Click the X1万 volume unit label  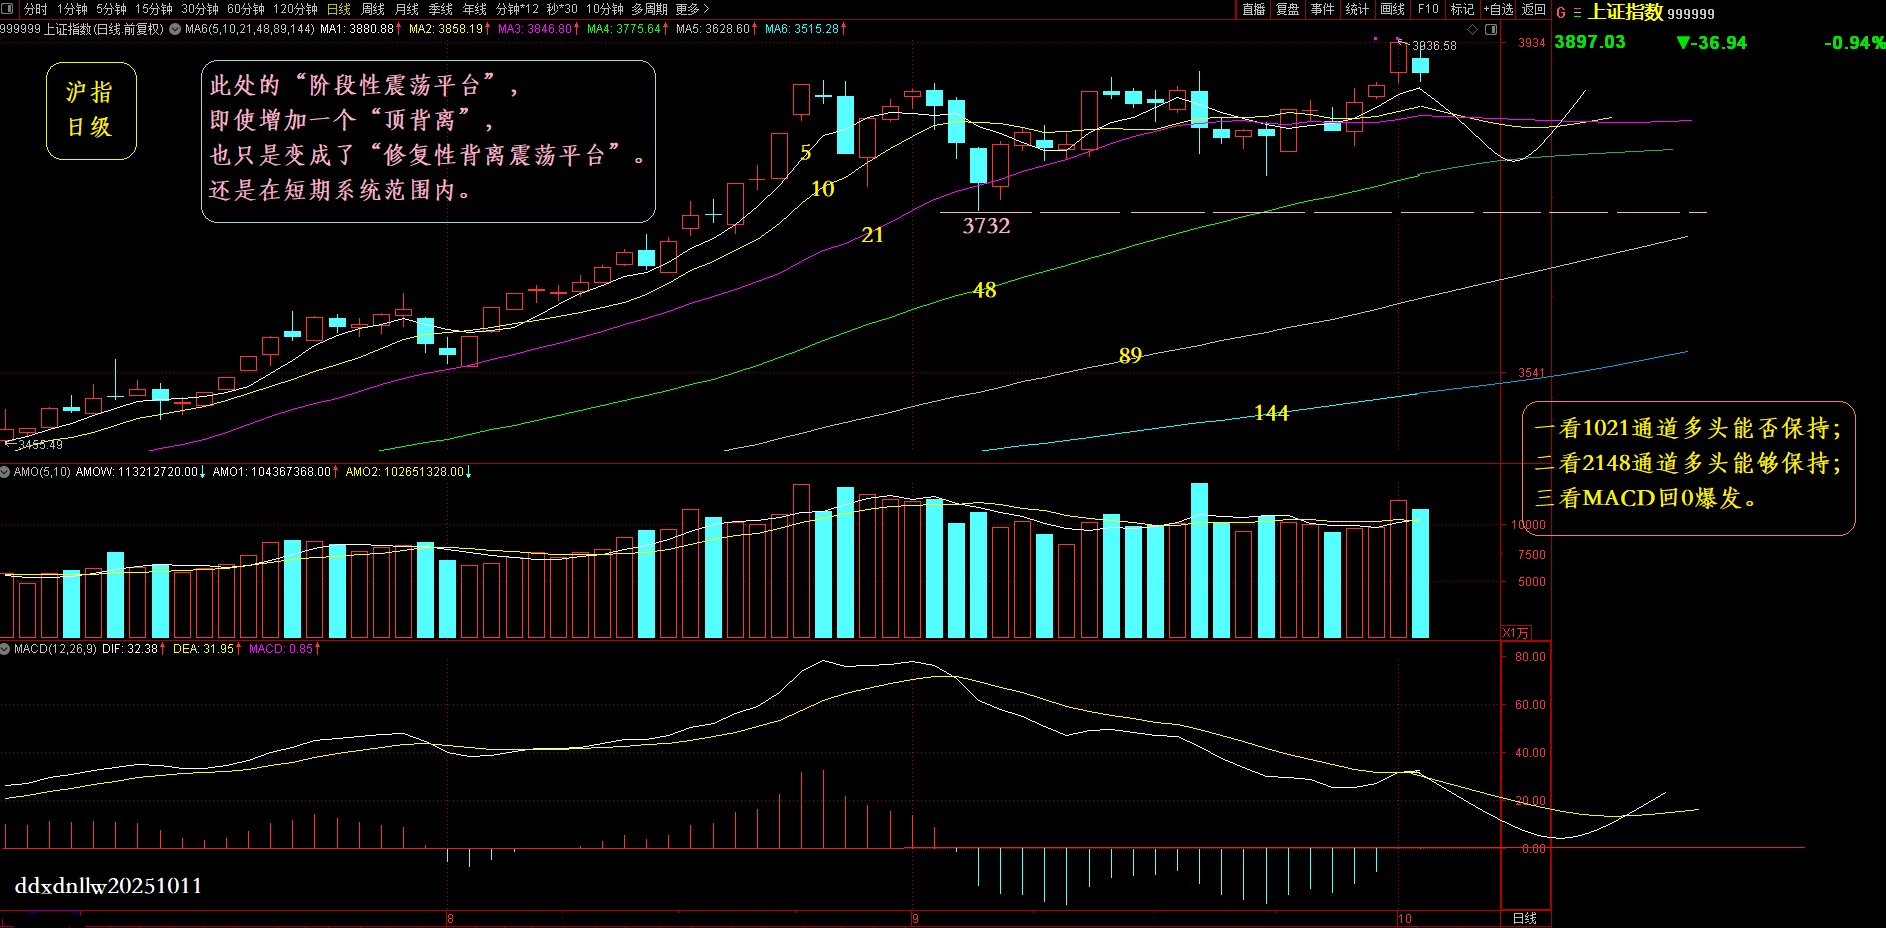[x=1515, y=633]
